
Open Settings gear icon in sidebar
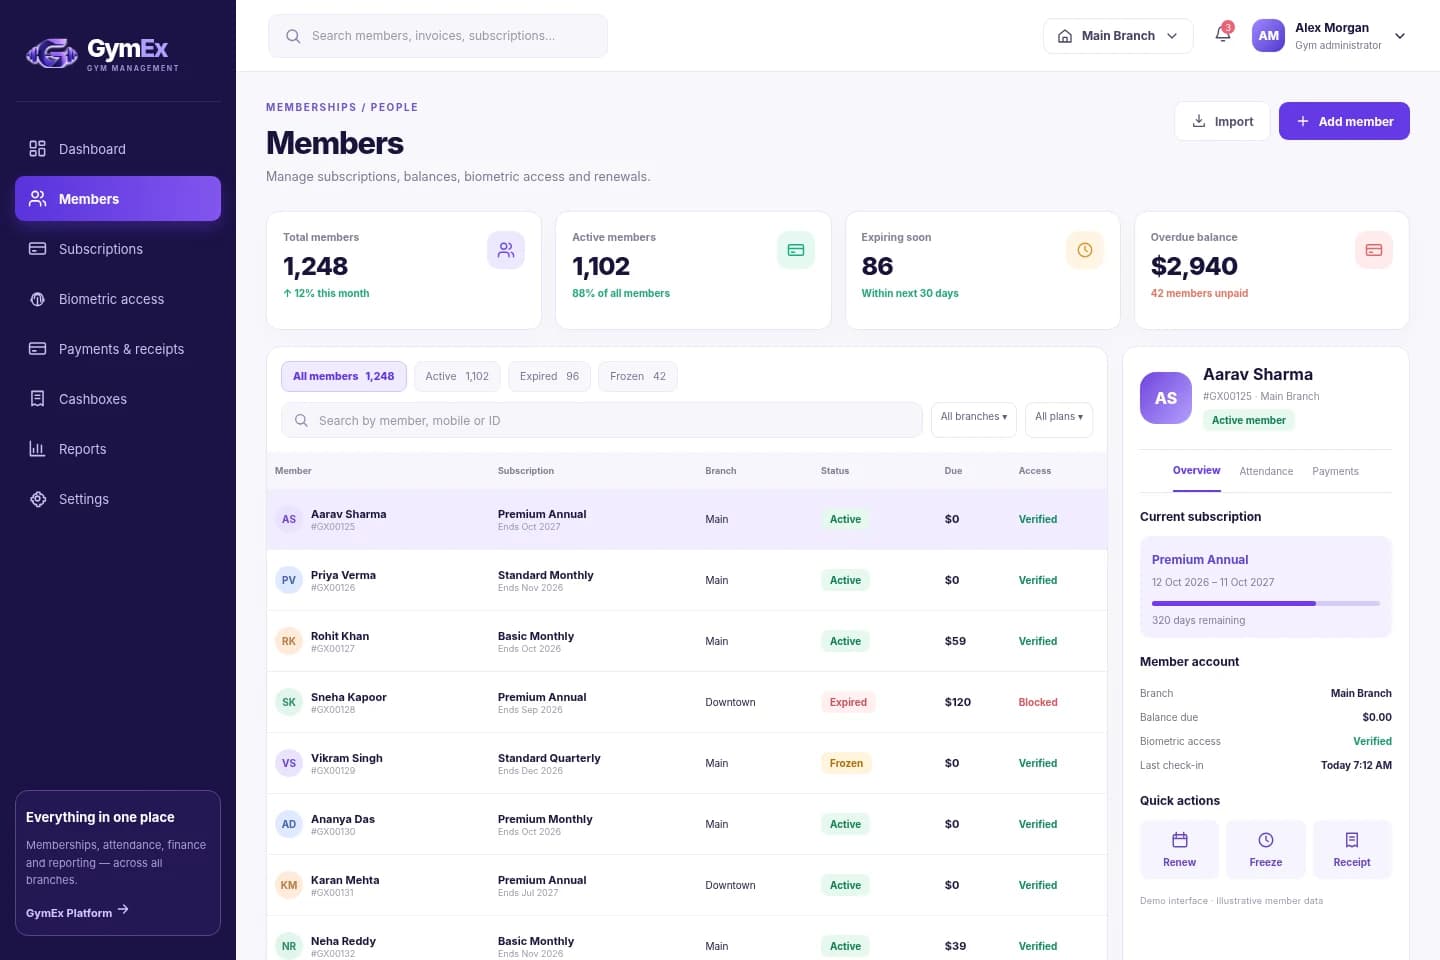(38, 499)
